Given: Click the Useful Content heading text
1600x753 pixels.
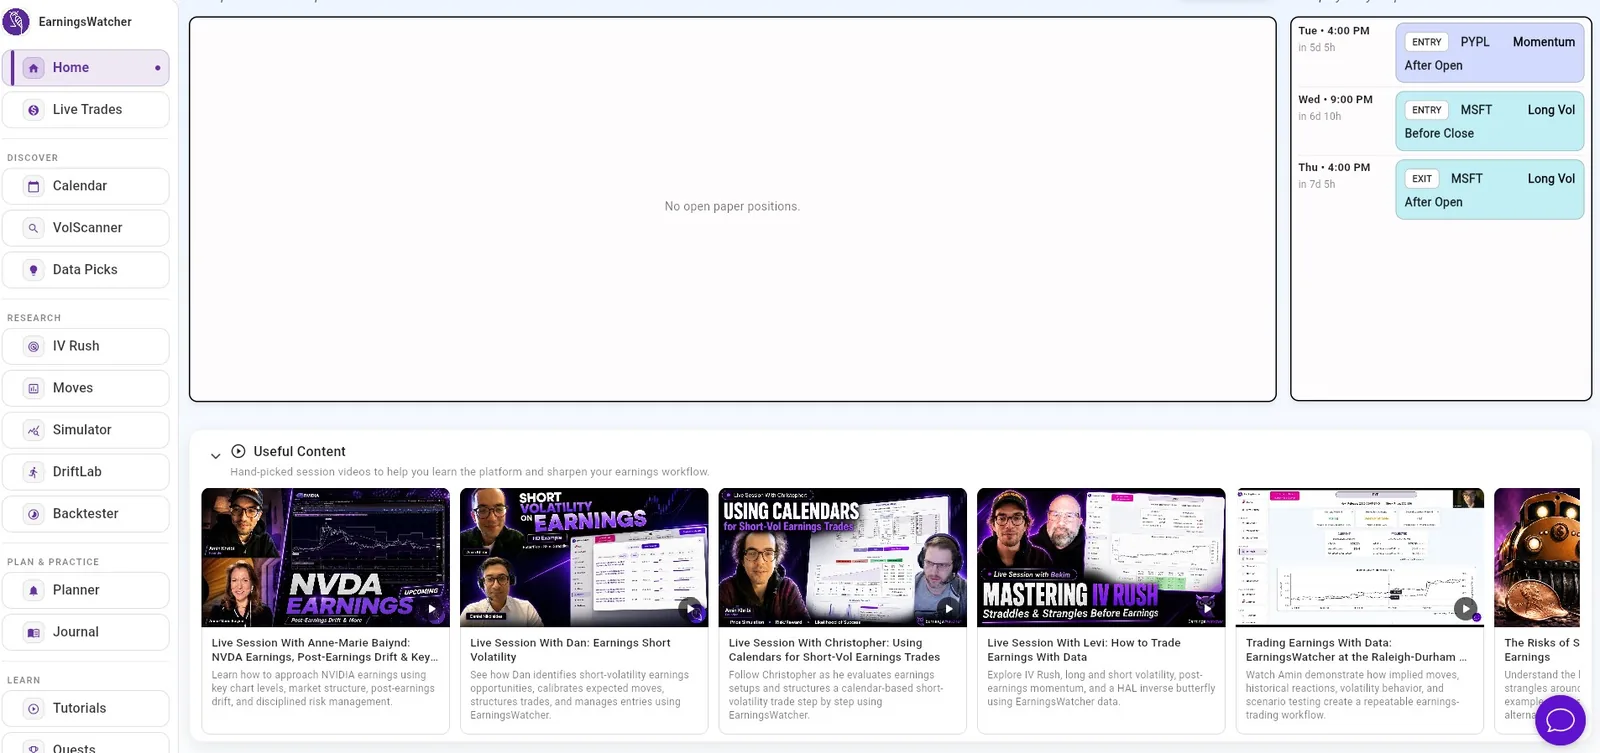Looking at the screenshot, I should (299, 452).
